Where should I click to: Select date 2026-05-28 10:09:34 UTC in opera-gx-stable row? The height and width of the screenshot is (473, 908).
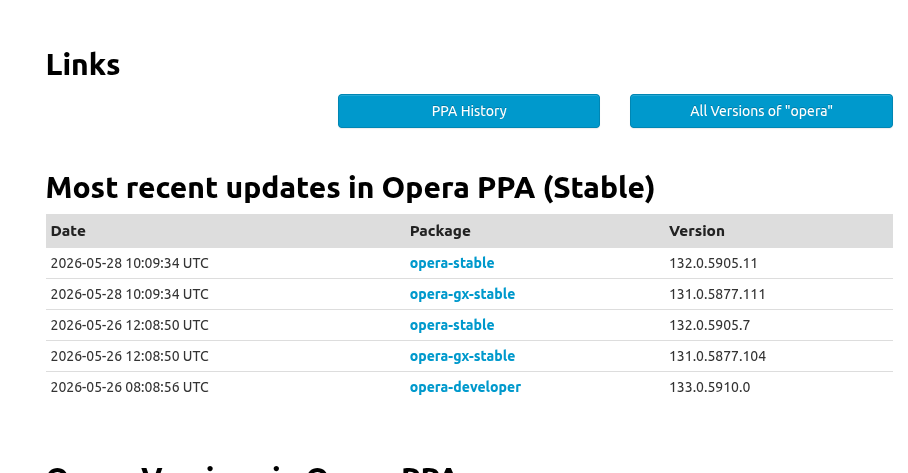[x=130, y=294]
